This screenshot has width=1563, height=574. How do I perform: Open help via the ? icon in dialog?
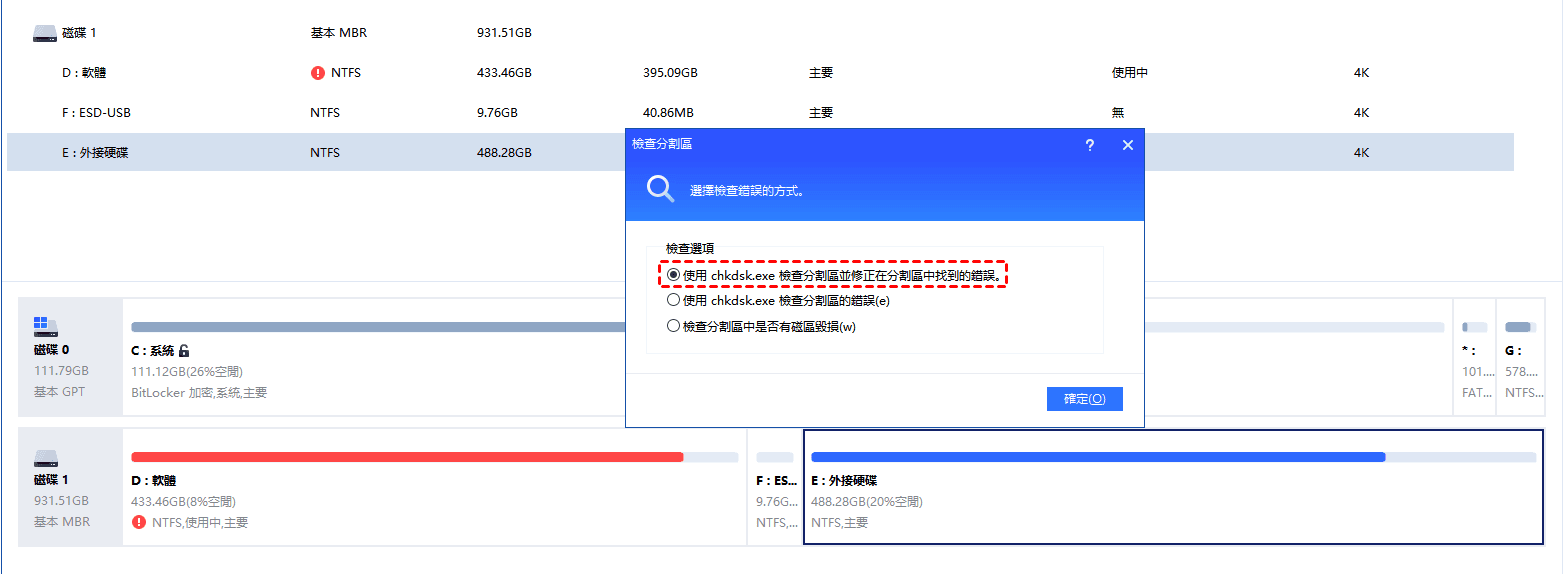click(x=1089, y=145)
